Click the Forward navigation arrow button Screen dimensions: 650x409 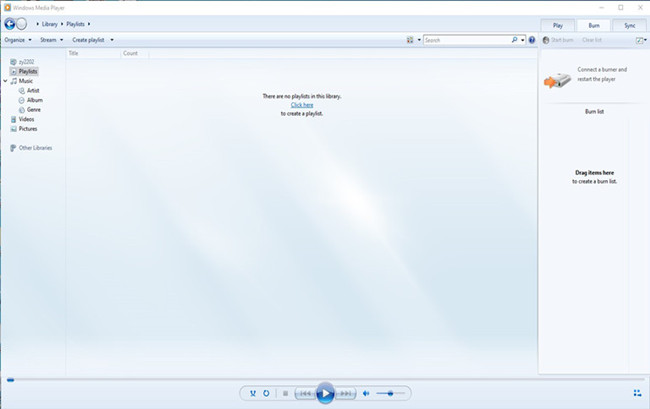click(22, 24)
